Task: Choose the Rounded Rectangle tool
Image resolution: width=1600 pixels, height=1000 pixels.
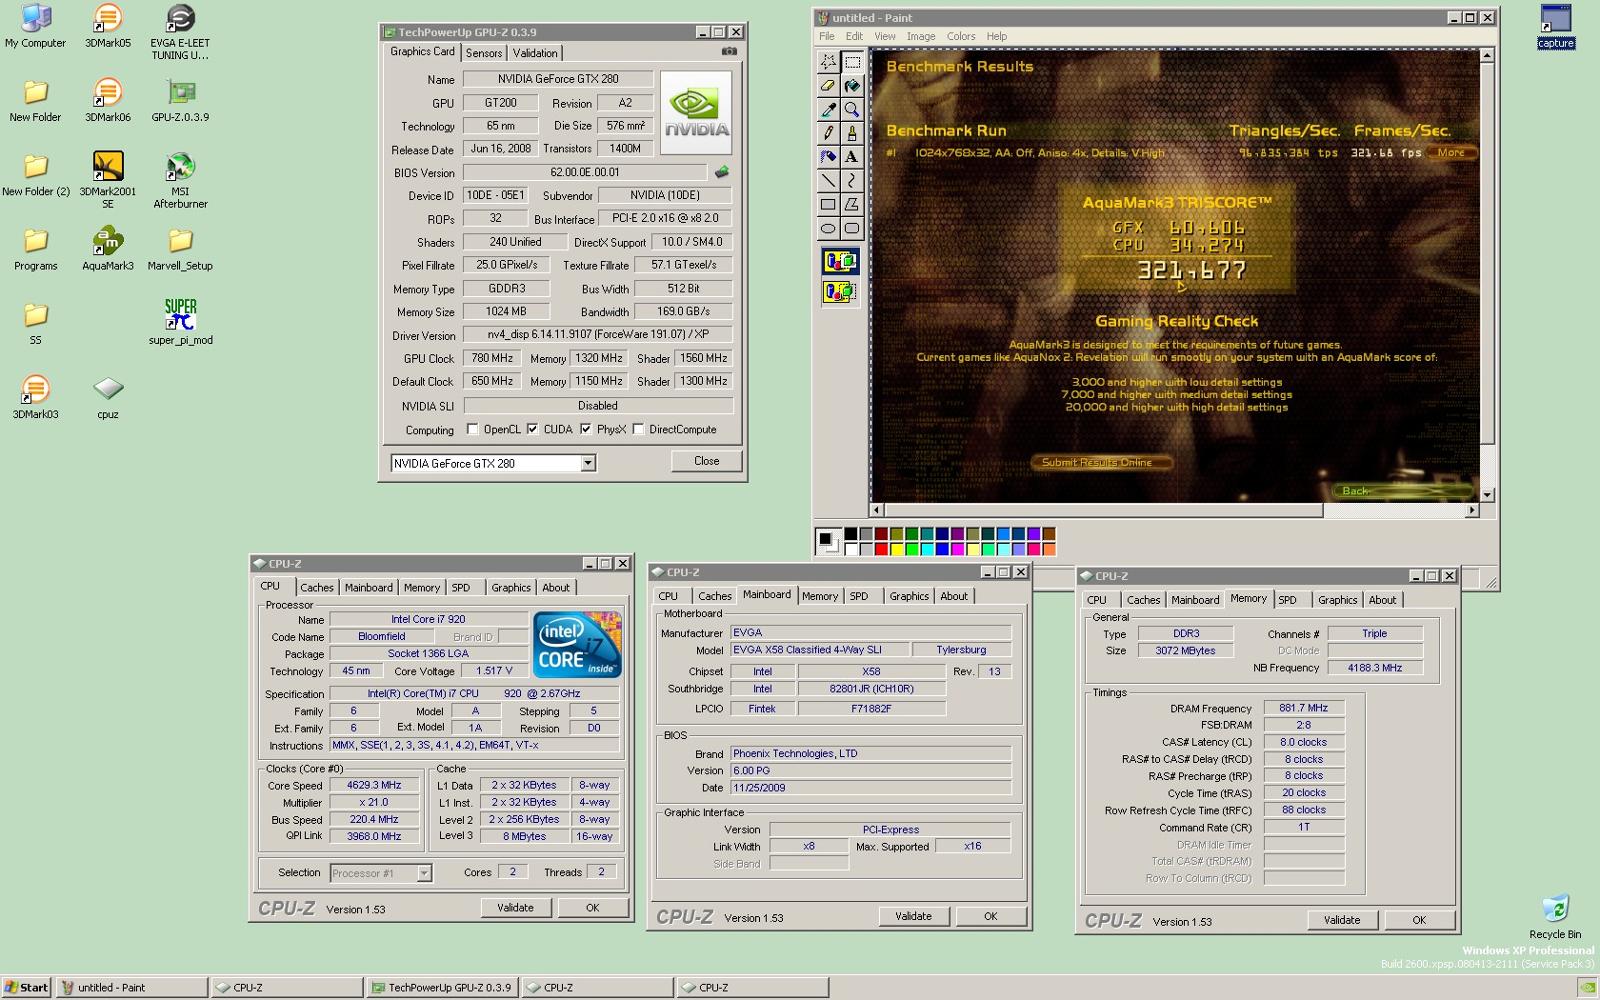Action: (852, 229)
